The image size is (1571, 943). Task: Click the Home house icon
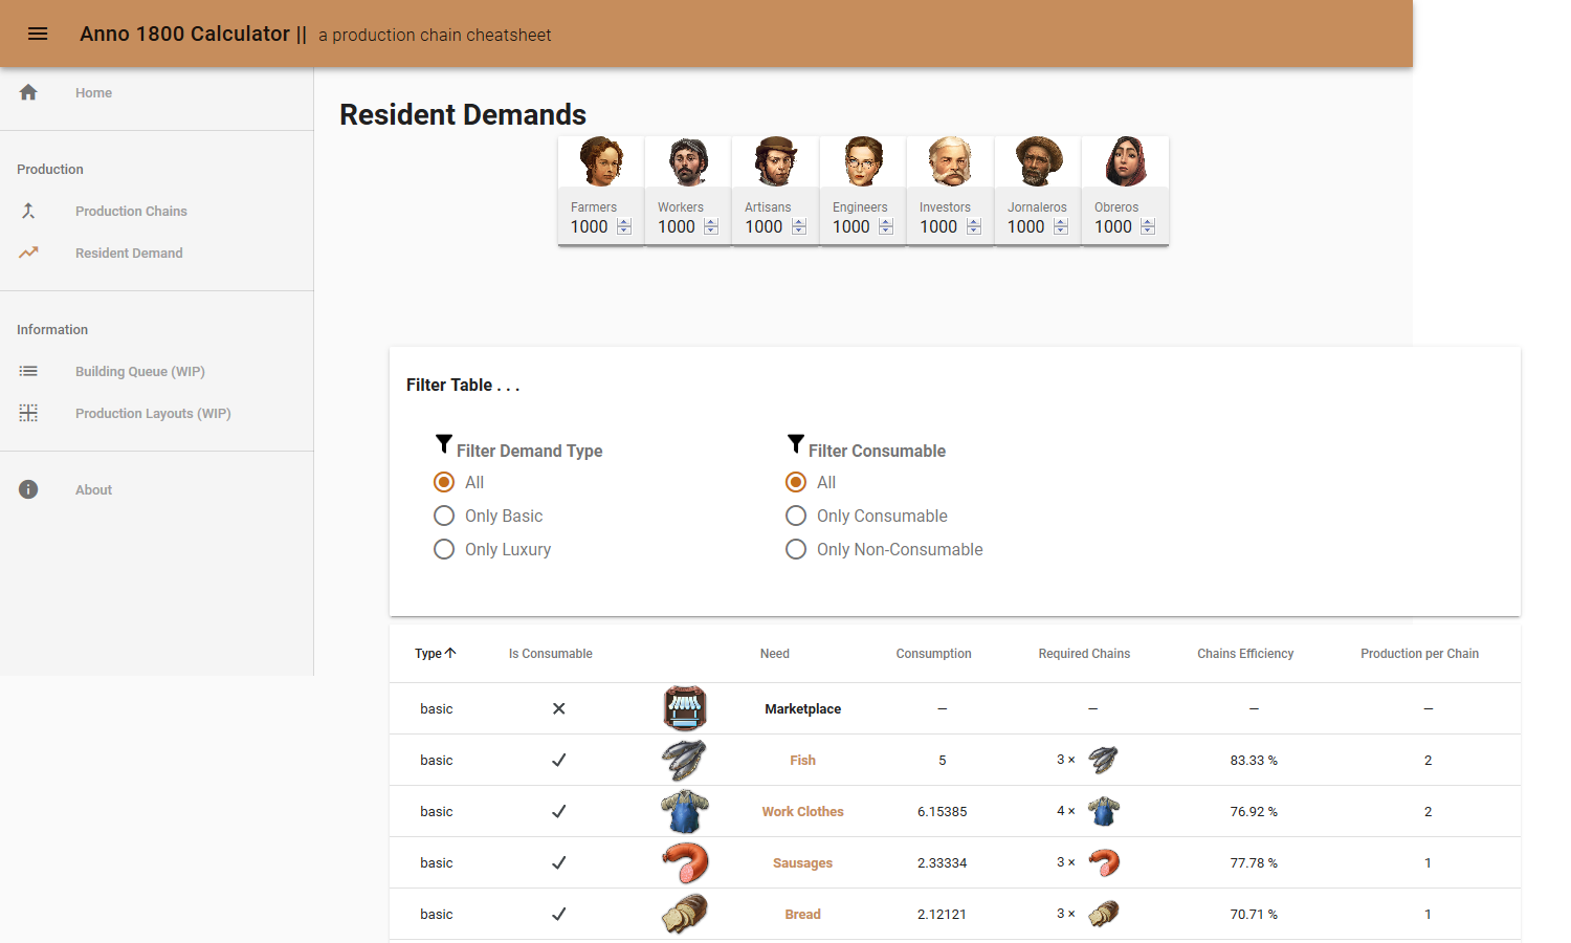[28, 93]
